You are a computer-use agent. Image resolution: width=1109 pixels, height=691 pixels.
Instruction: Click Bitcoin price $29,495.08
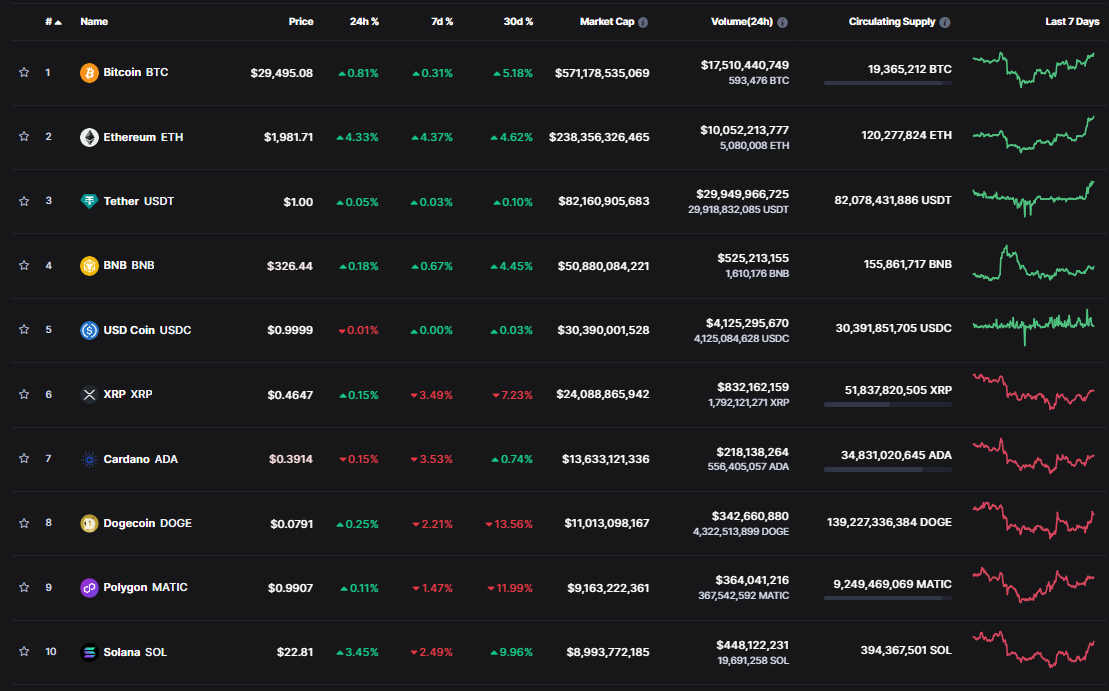click(x=281, y=73)
